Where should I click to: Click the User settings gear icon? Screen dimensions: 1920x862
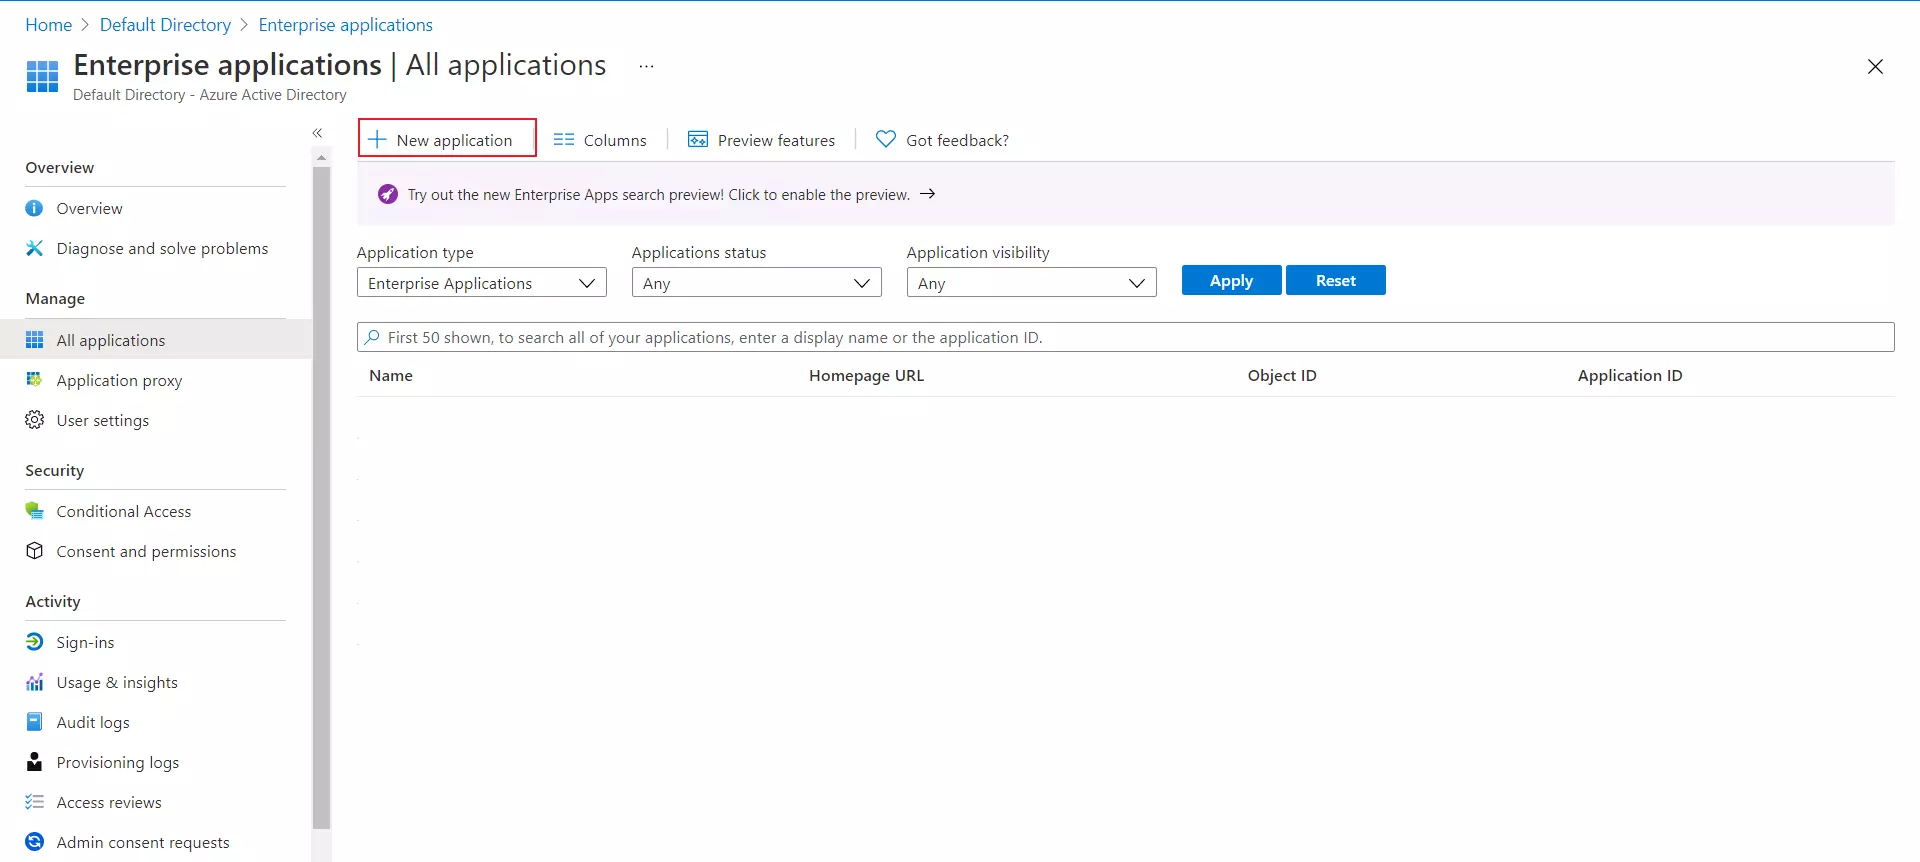[34, 420]
